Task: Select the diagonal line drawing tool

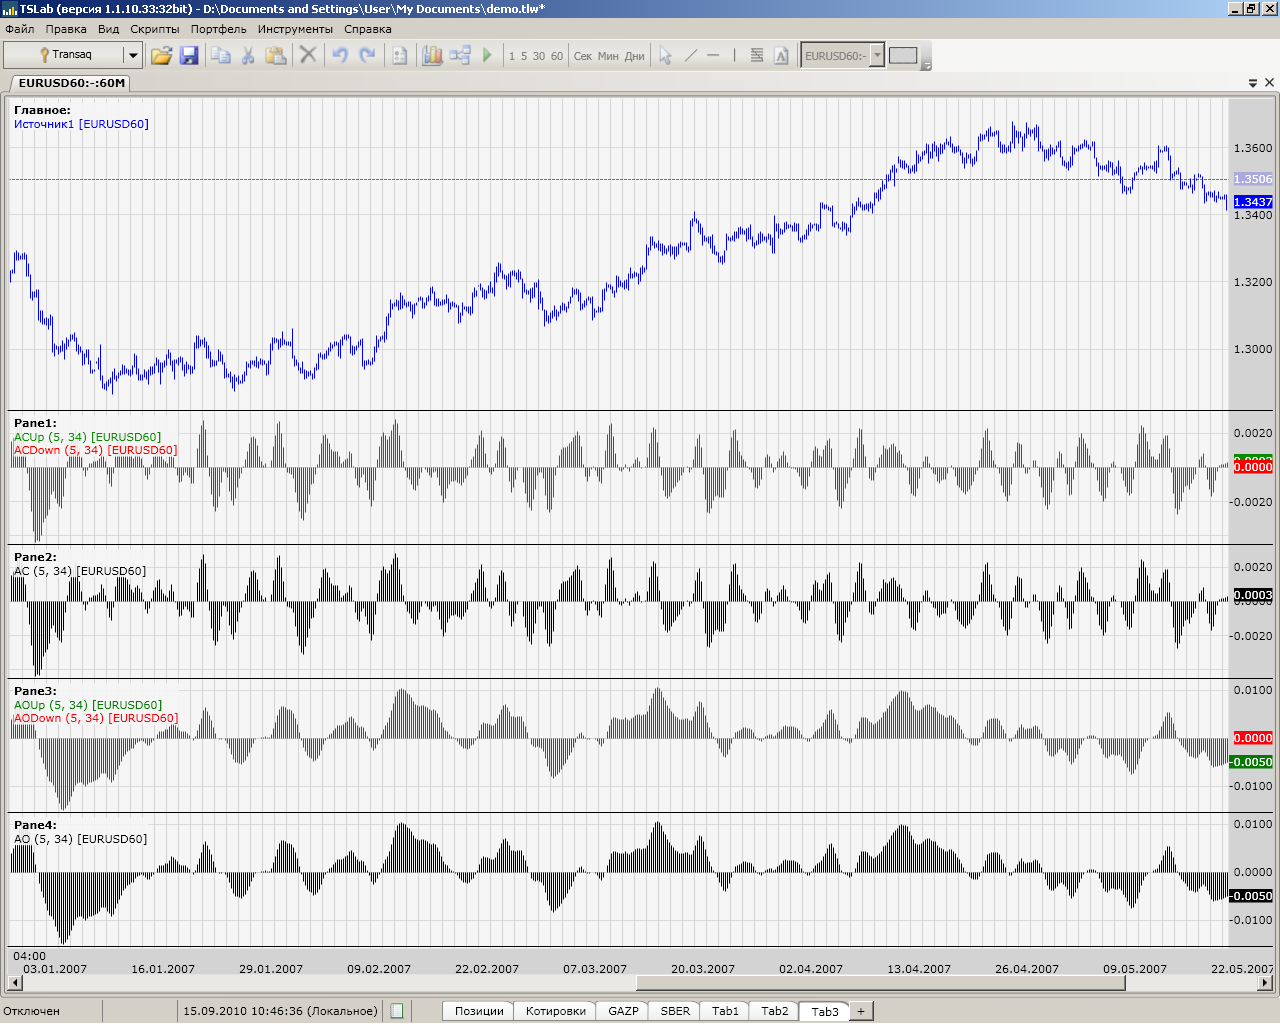Action: [x=690, y=56]
